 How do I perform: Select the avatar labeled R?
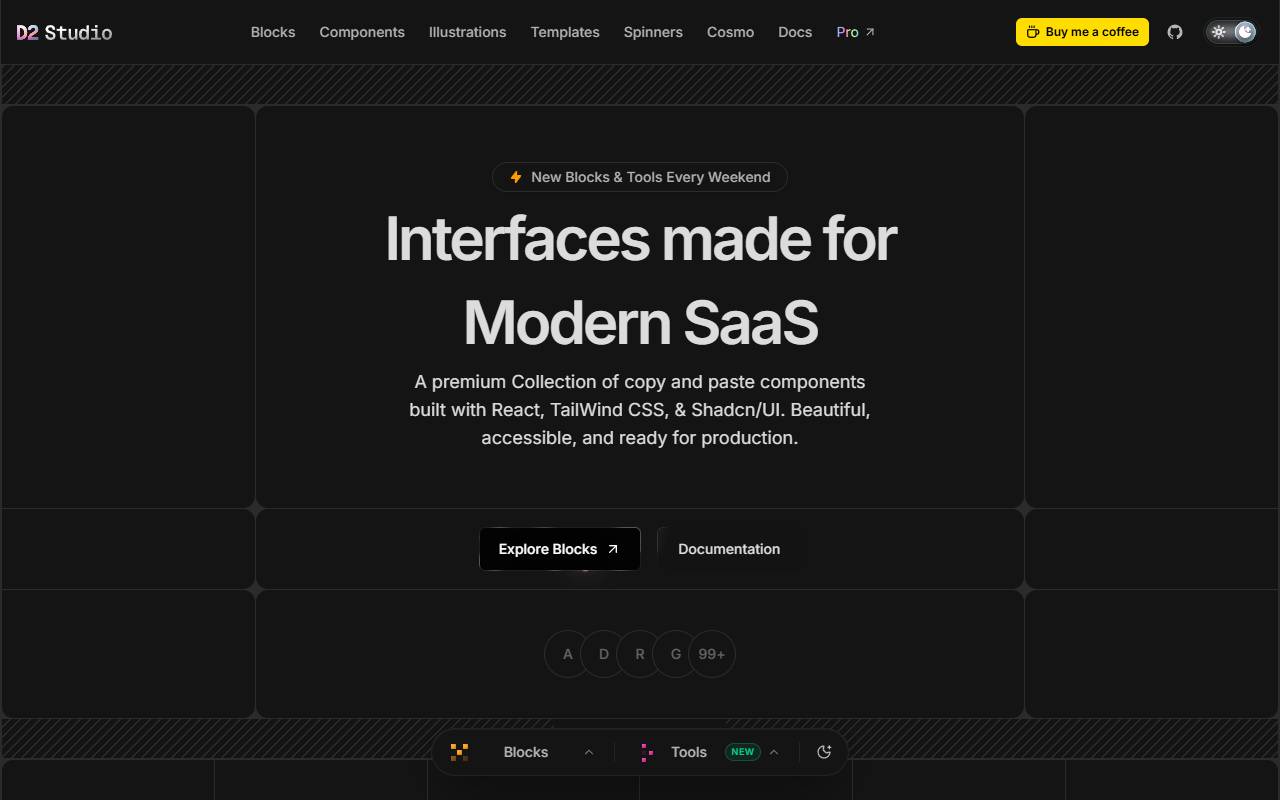[x=640, y=654]
